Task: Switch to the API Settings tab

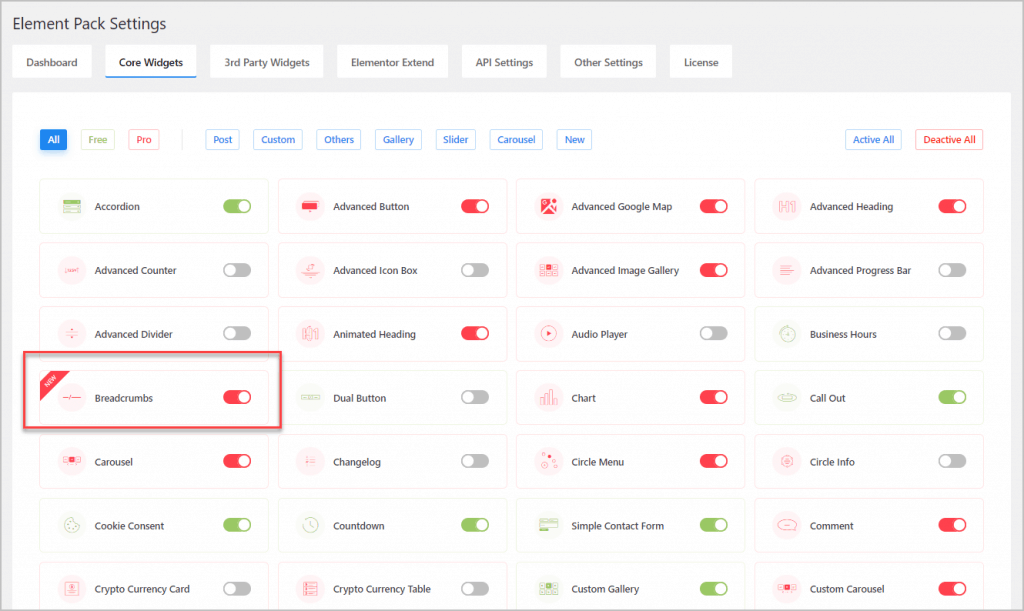Action: pos(505,62)
